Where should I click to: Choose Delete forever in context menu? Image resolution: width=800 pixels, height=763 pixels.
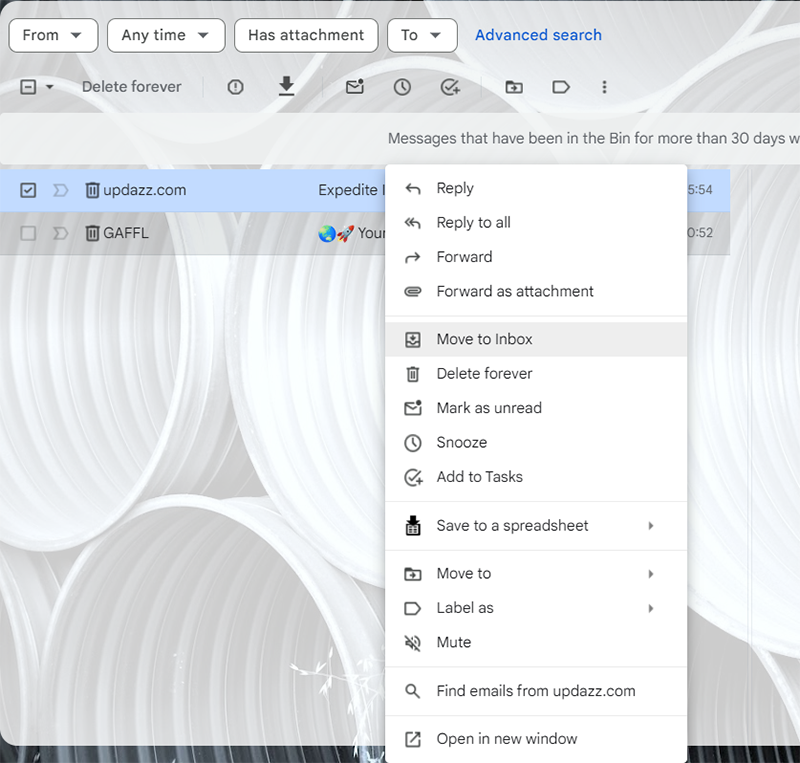point(536,374)
